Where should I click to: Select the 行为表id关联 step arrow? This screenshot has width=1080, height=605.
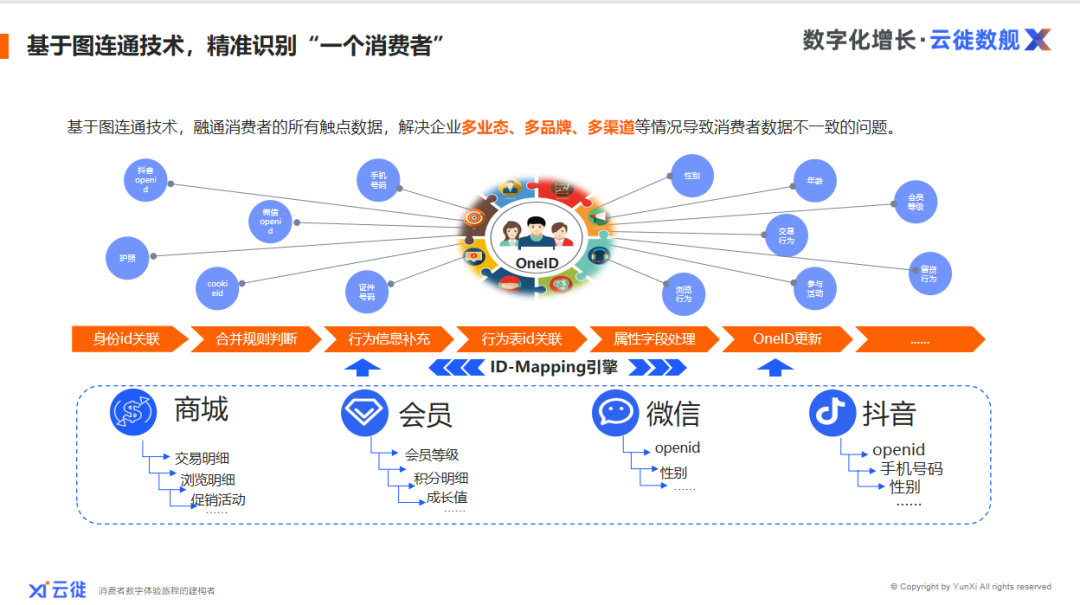pyautogui.click(x=522, y=339)
